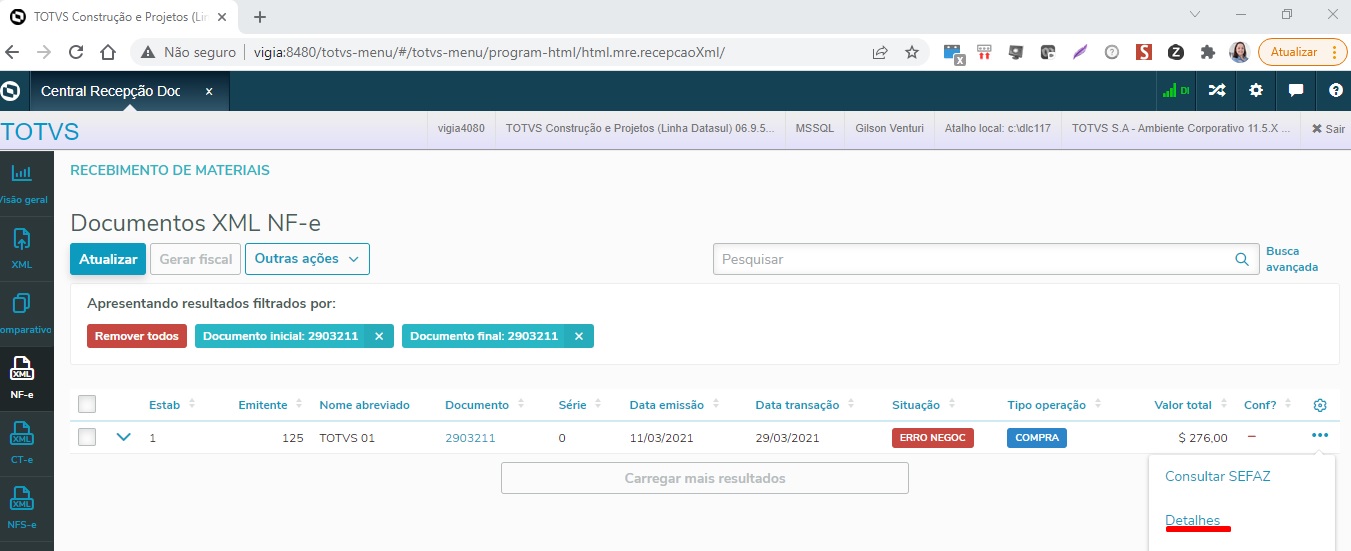Go to the browser home page
Viewport: 1351px width, 551px height.
click(109, 52)
